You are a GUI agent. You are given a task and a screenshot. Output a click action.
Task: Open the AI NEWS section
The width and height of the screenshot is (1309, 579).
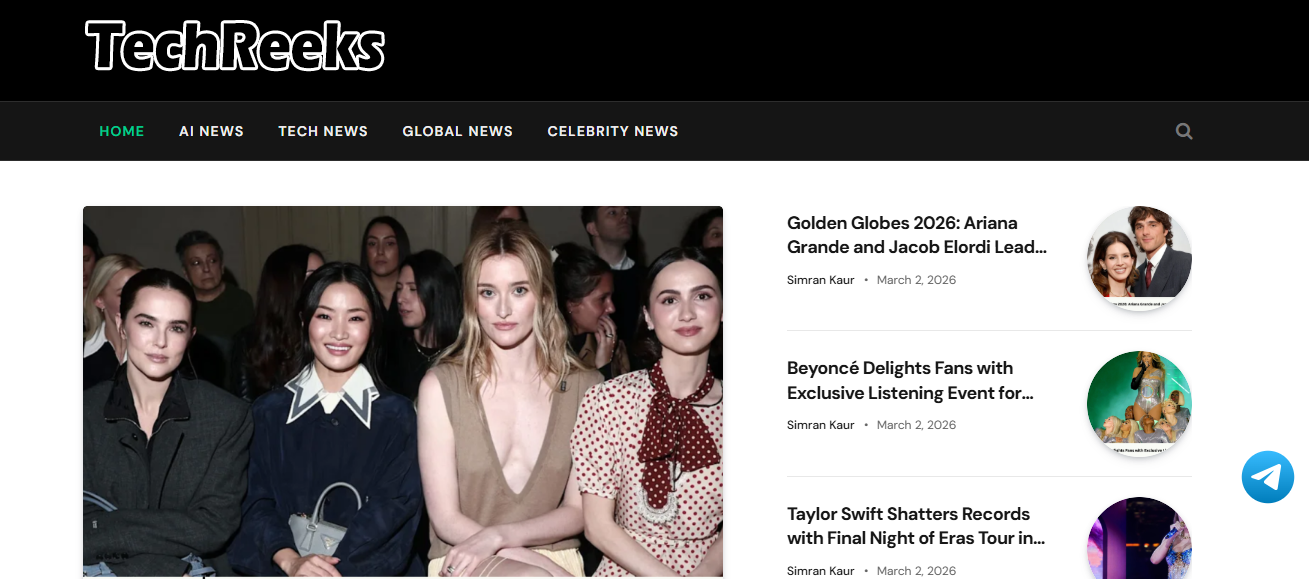211,131
